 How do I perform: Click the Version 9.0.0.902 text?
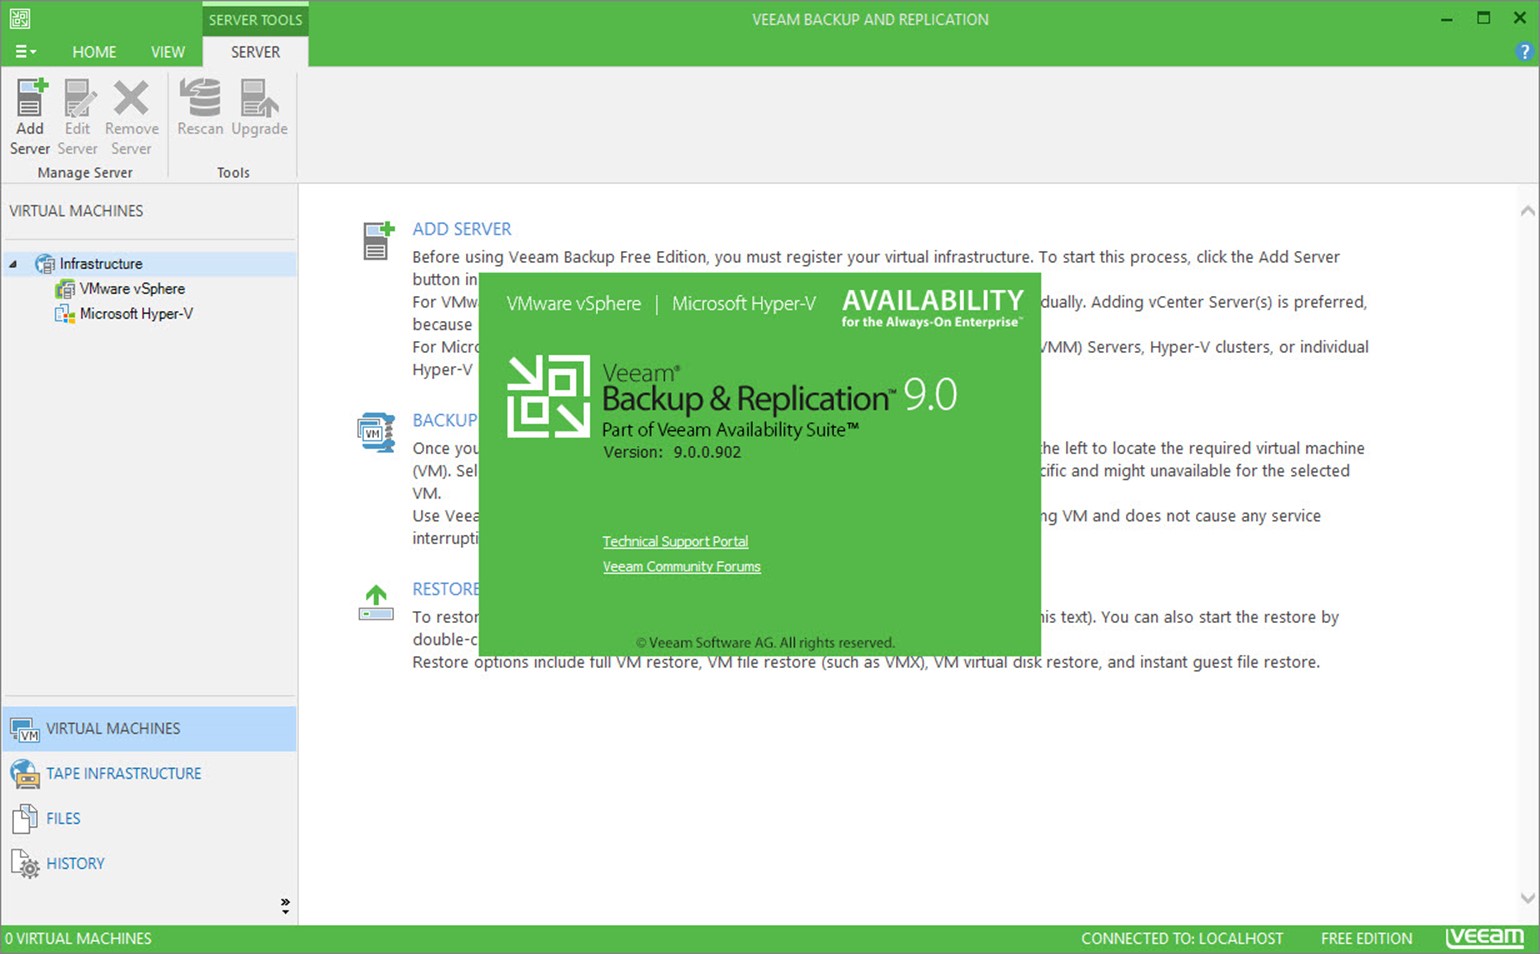(672, 452)
